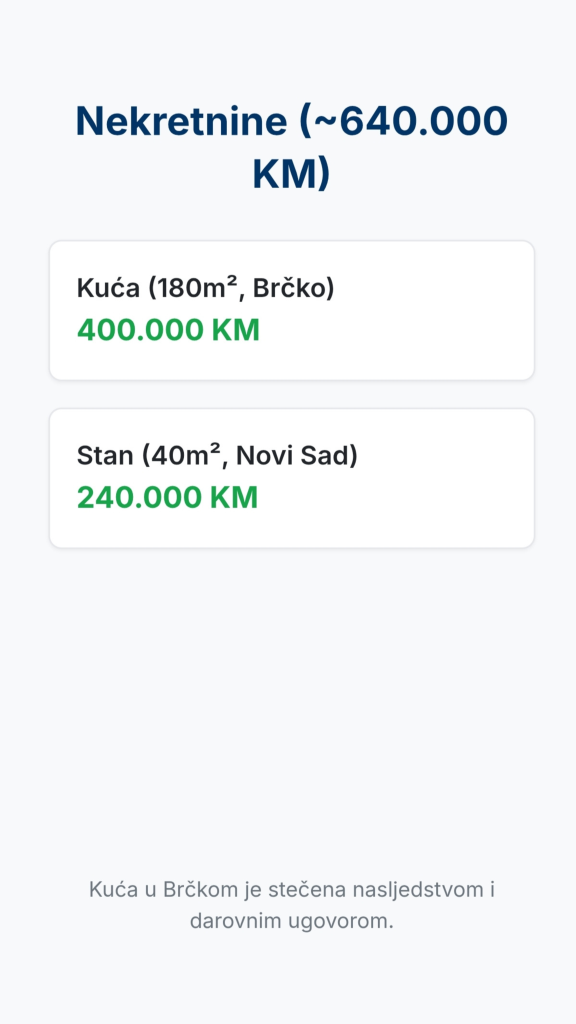This screenshot has height=1024, width=576.
Task: Select the 240.000 KM value
Action: point(168,498)
